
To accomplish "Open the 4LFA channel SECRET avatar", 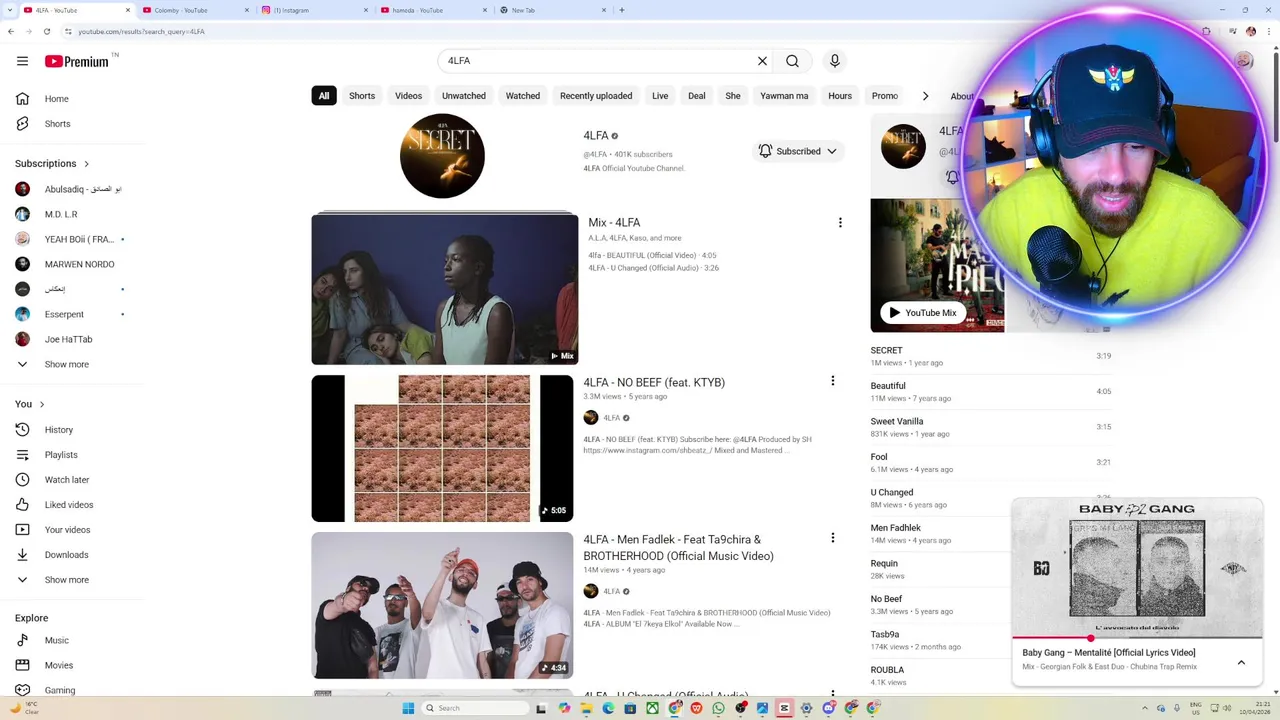I will tap(442, 156).
